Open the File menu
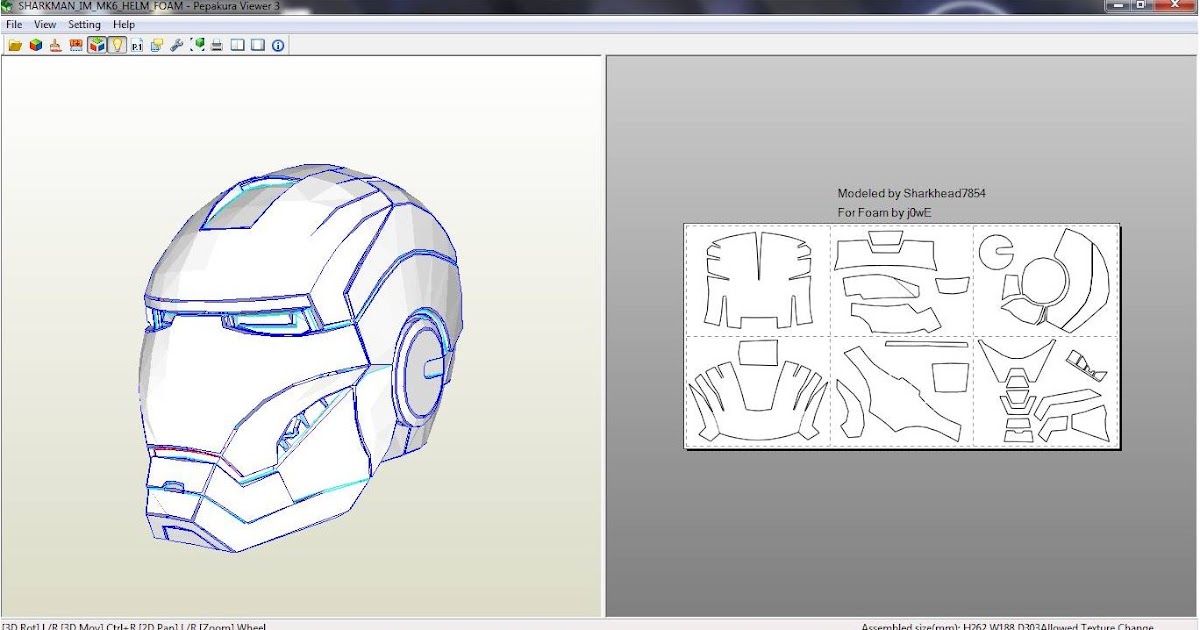Image resolution: width=1200 pixels, height=630 pixels. [x=14, y=24]
